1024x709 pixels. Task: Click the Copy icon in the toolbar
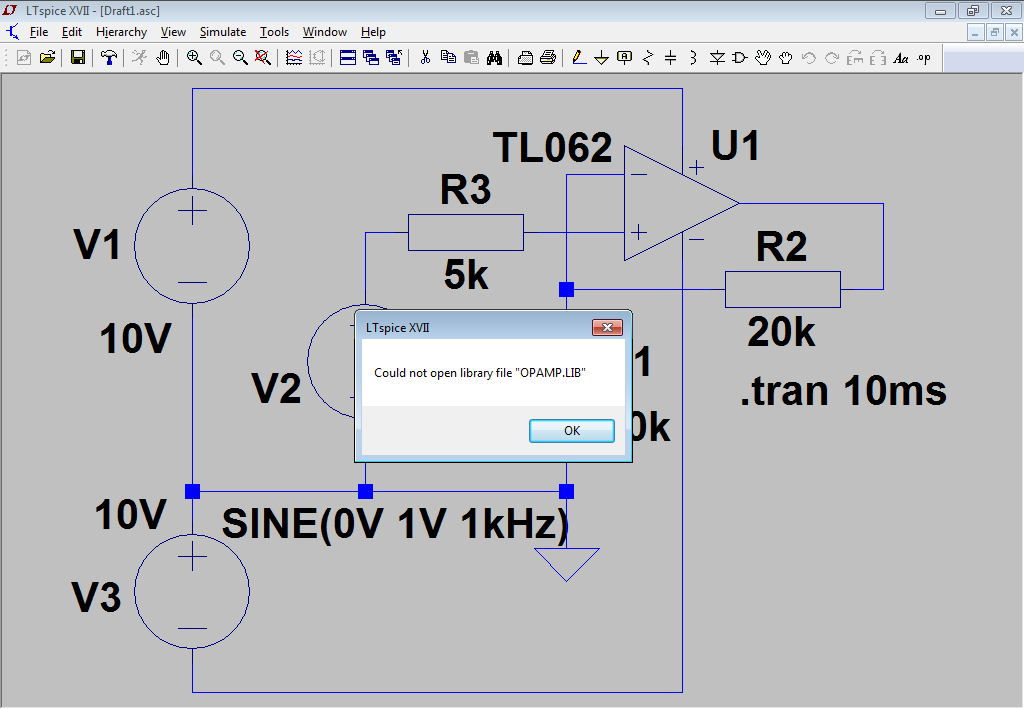(448, 58)
